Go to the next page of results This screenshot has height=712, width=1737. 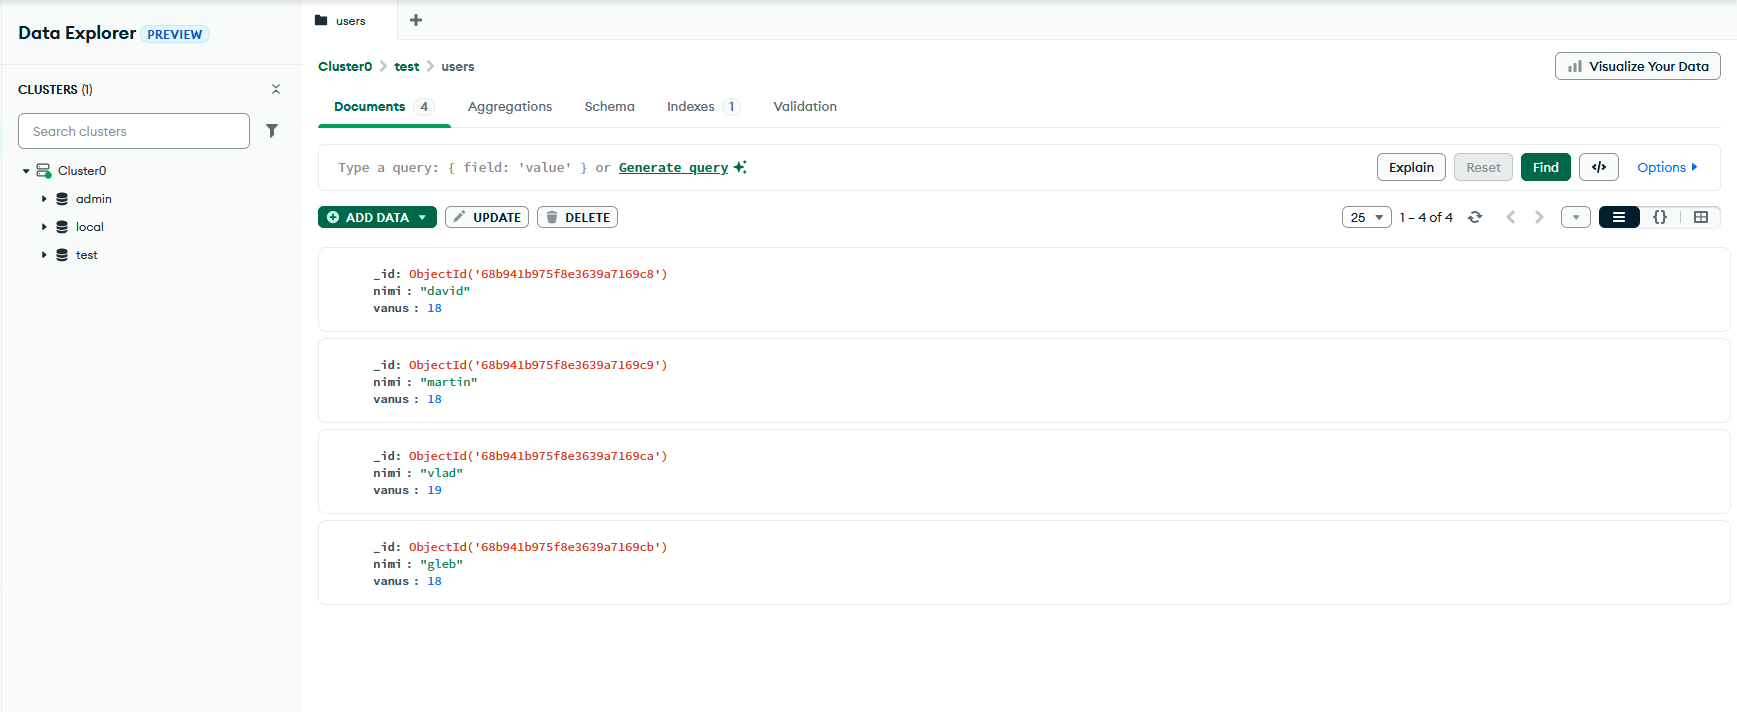pyautogui.click(x=1539, y=217)
